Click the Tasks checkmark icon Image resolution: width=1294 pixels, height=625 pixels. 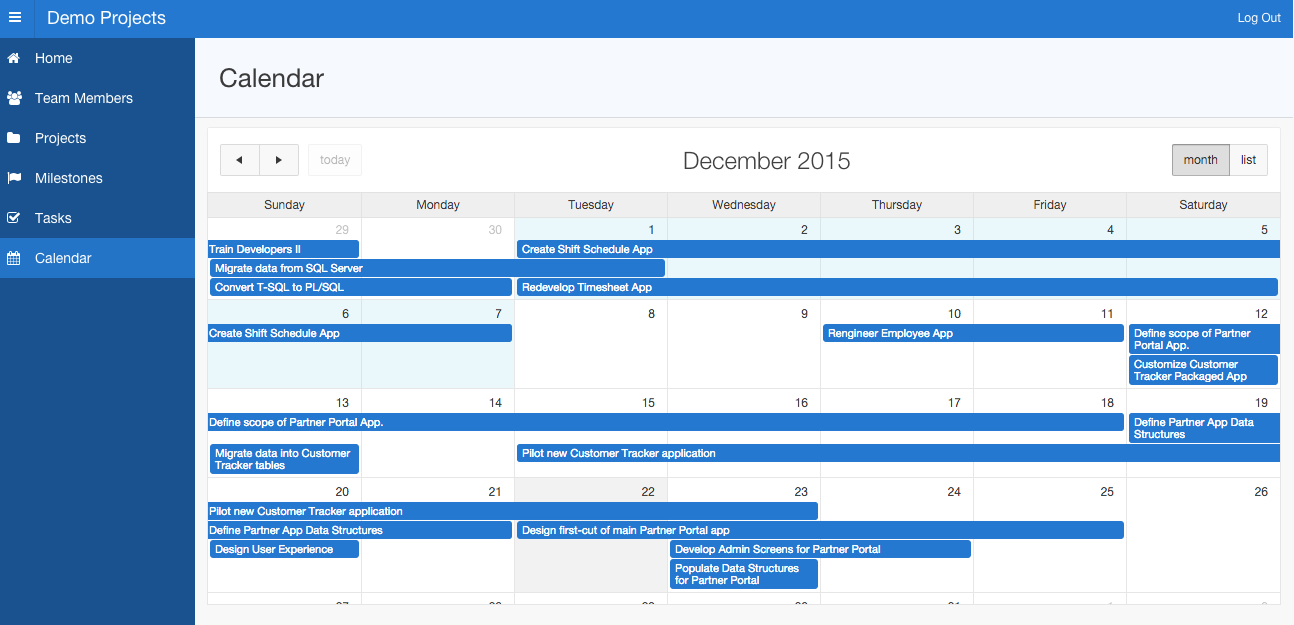pyautogui.click(x=13, y=218)
